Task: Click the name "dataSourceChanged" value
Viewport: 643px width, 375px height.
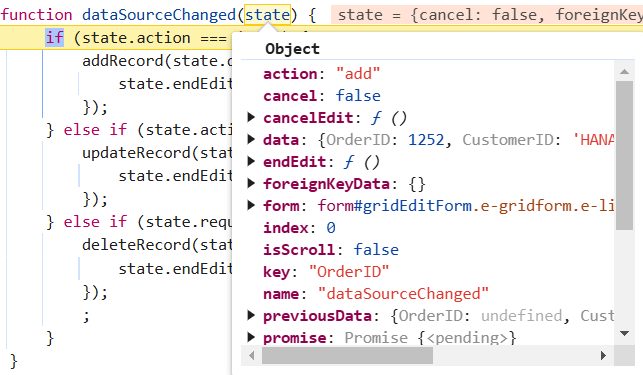Action: point(404,294)
